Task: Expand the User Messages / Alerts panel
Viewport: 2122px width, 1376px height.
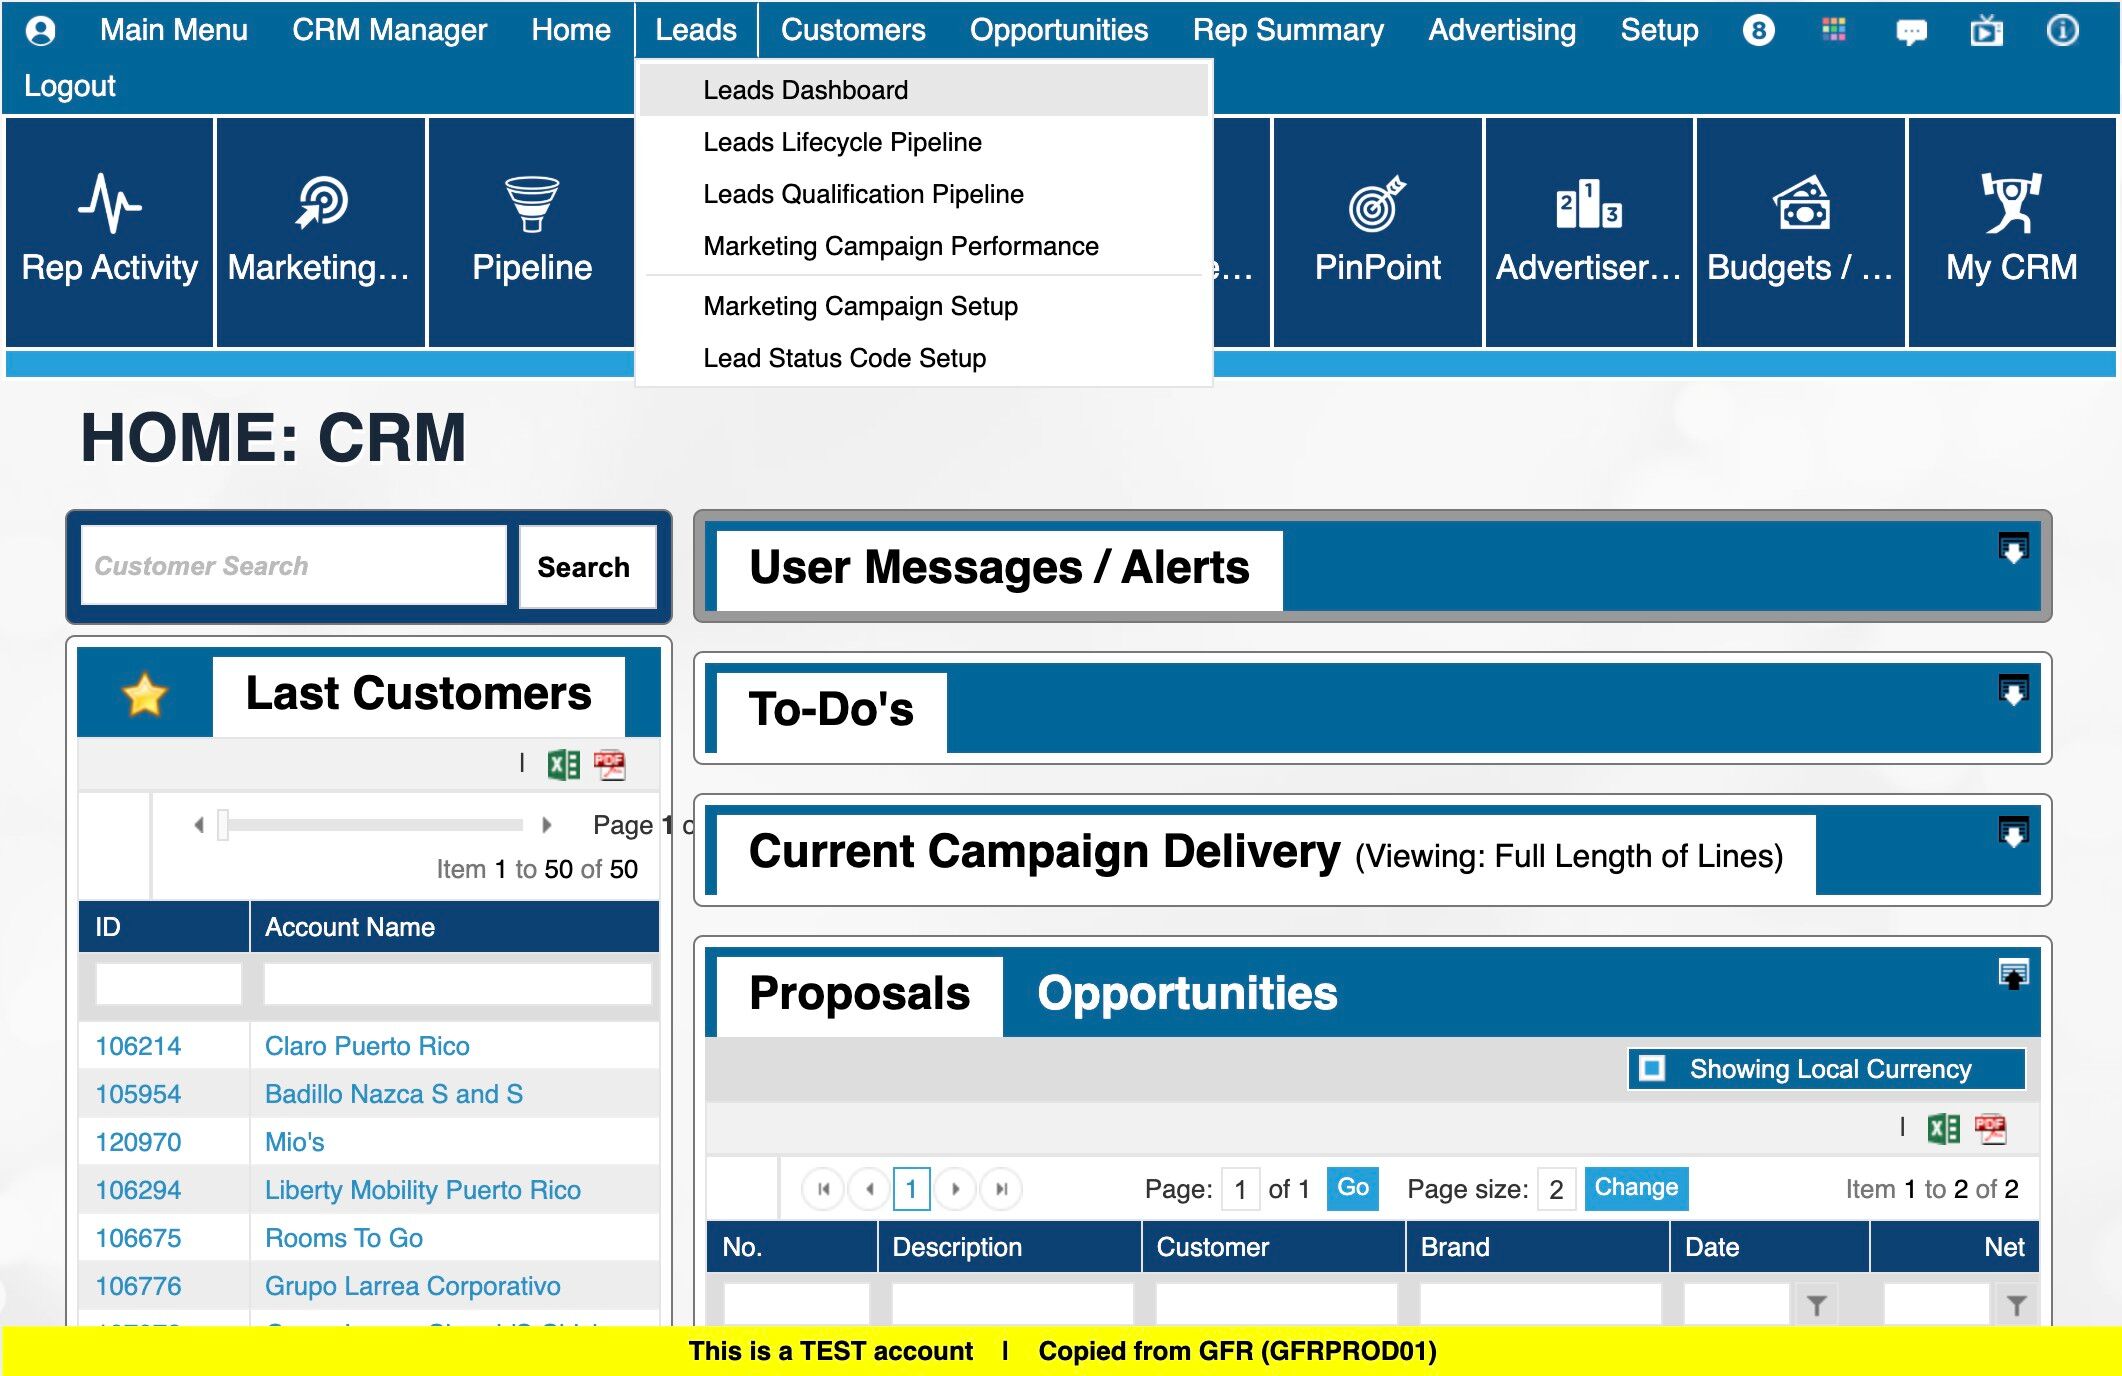Action: point(2013,549)
